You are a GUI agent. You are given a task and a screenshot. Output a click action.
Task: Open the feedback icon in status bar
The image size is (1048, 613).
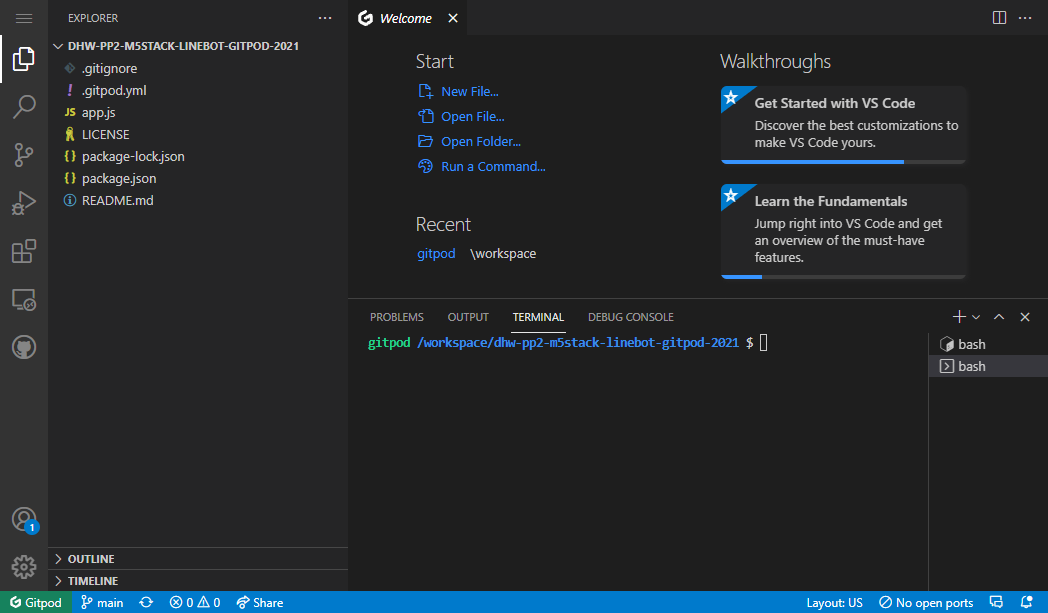click(996, 602)
